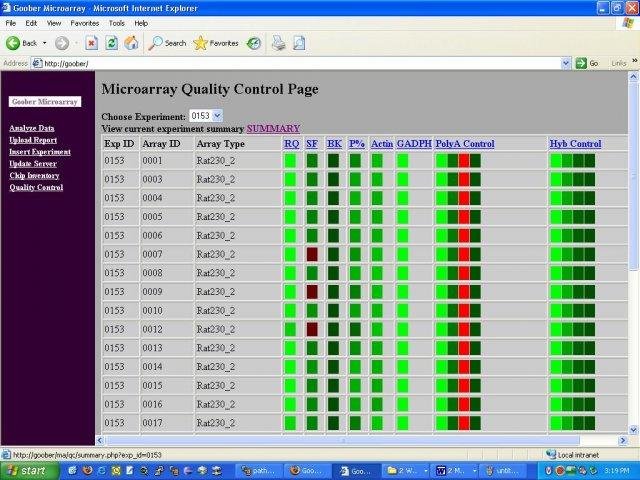Expand the address bar dropdown arrow
This screenshot has height=480, width=640.
tap(565, 63)
